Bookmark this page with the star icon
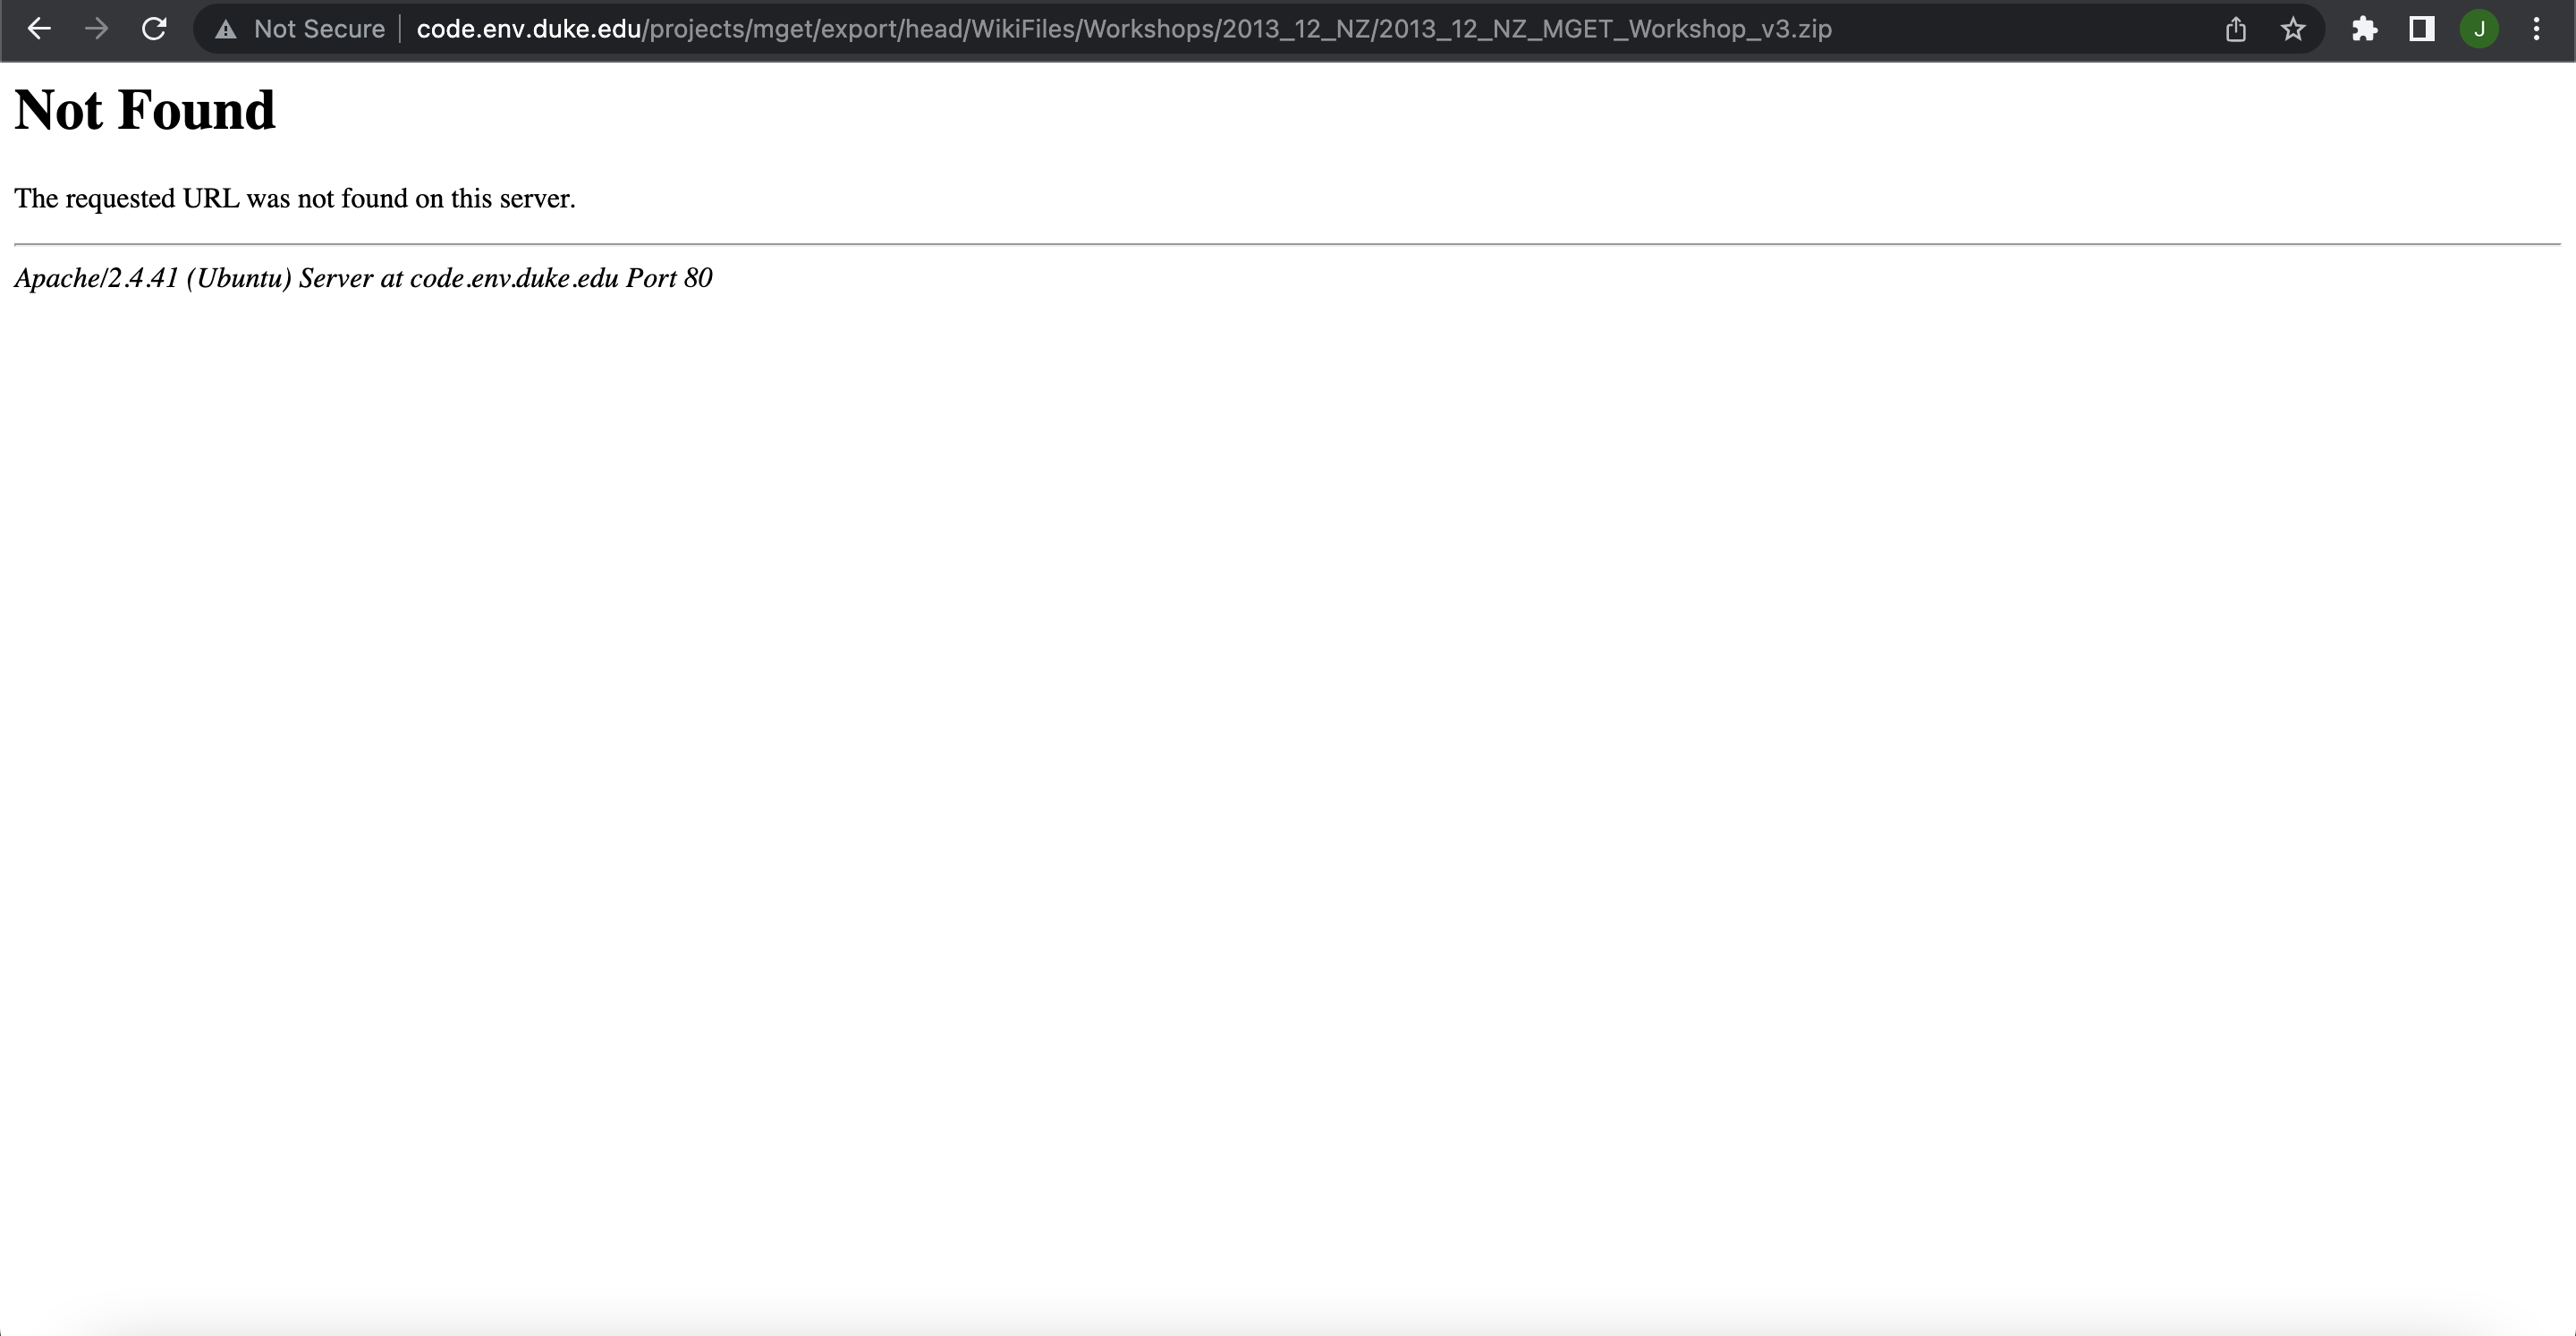 click(x=2293, y=29)
